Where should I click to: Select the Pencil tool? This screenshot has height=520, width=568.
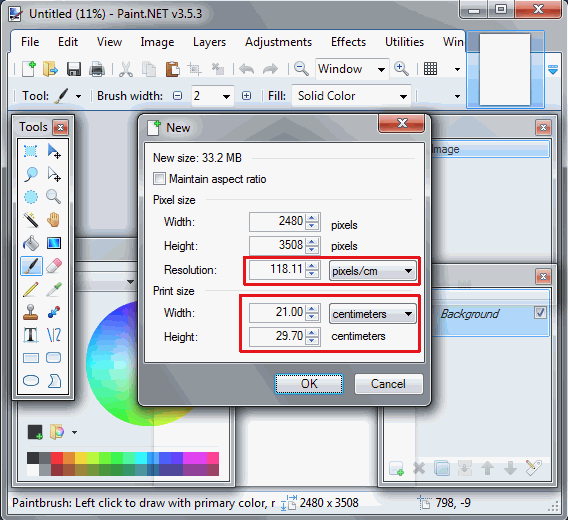31,290
